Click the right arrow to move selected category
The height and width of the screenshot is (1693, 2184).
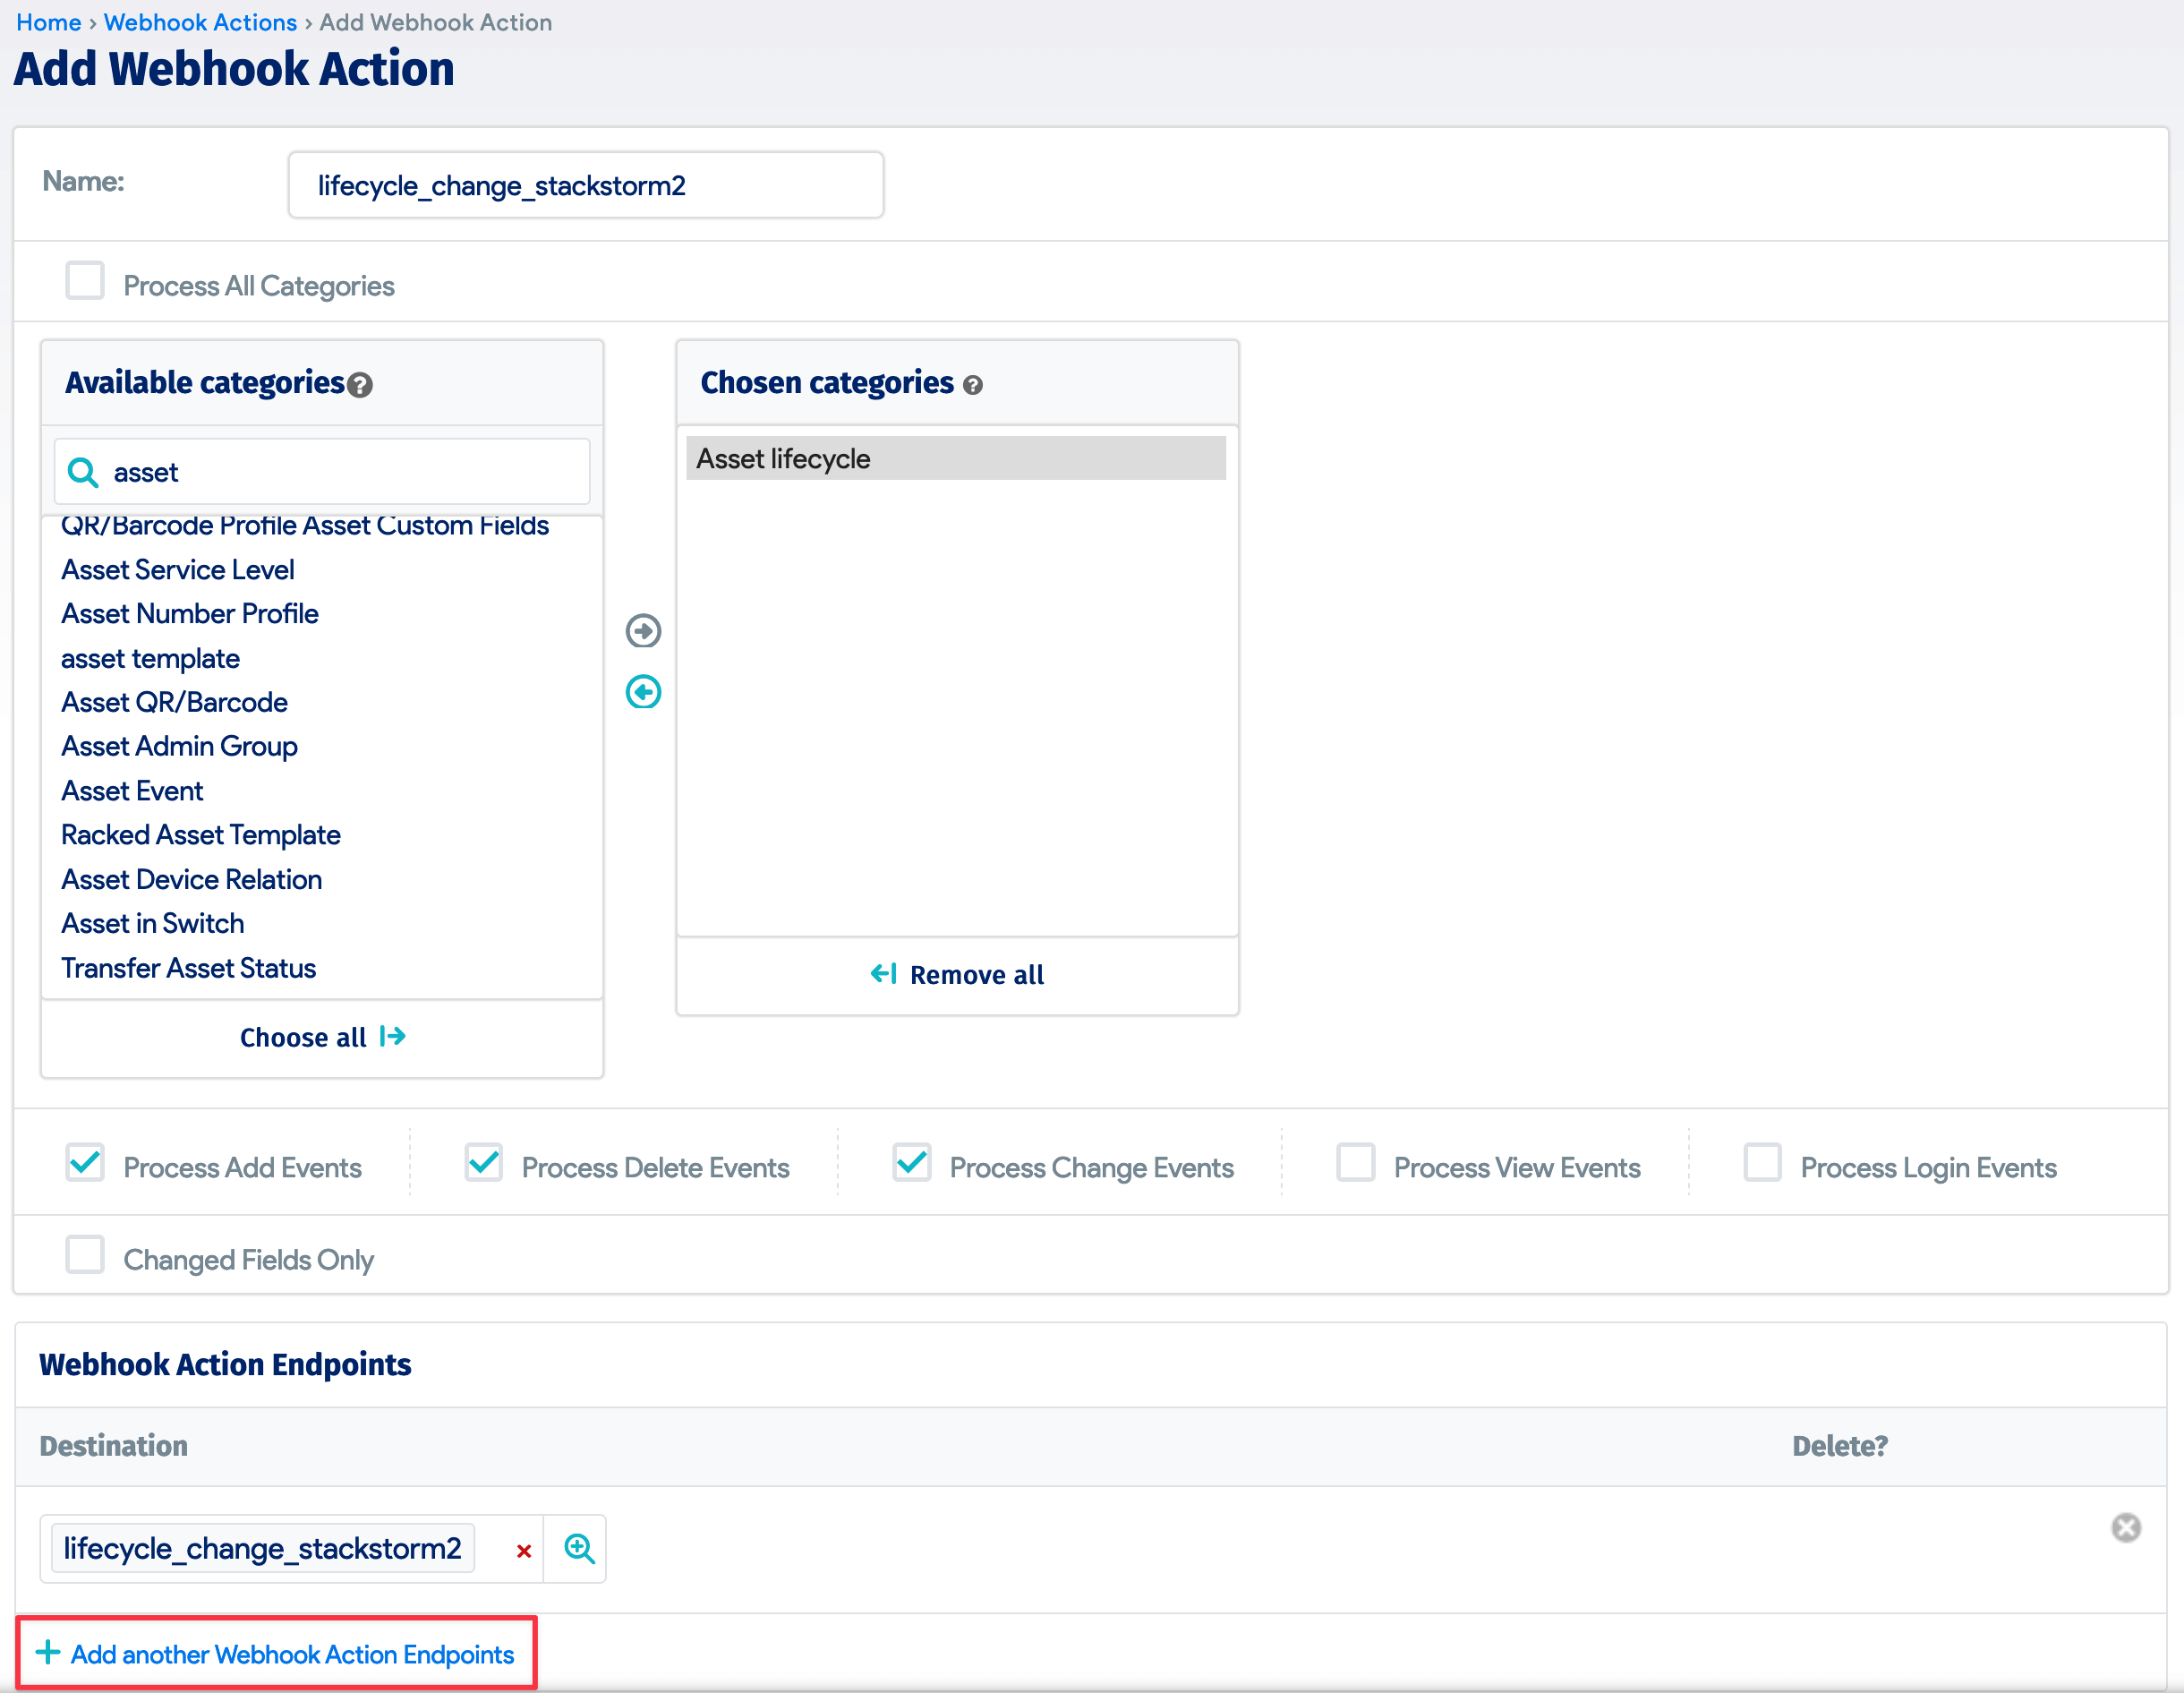[x=643, y=631]
